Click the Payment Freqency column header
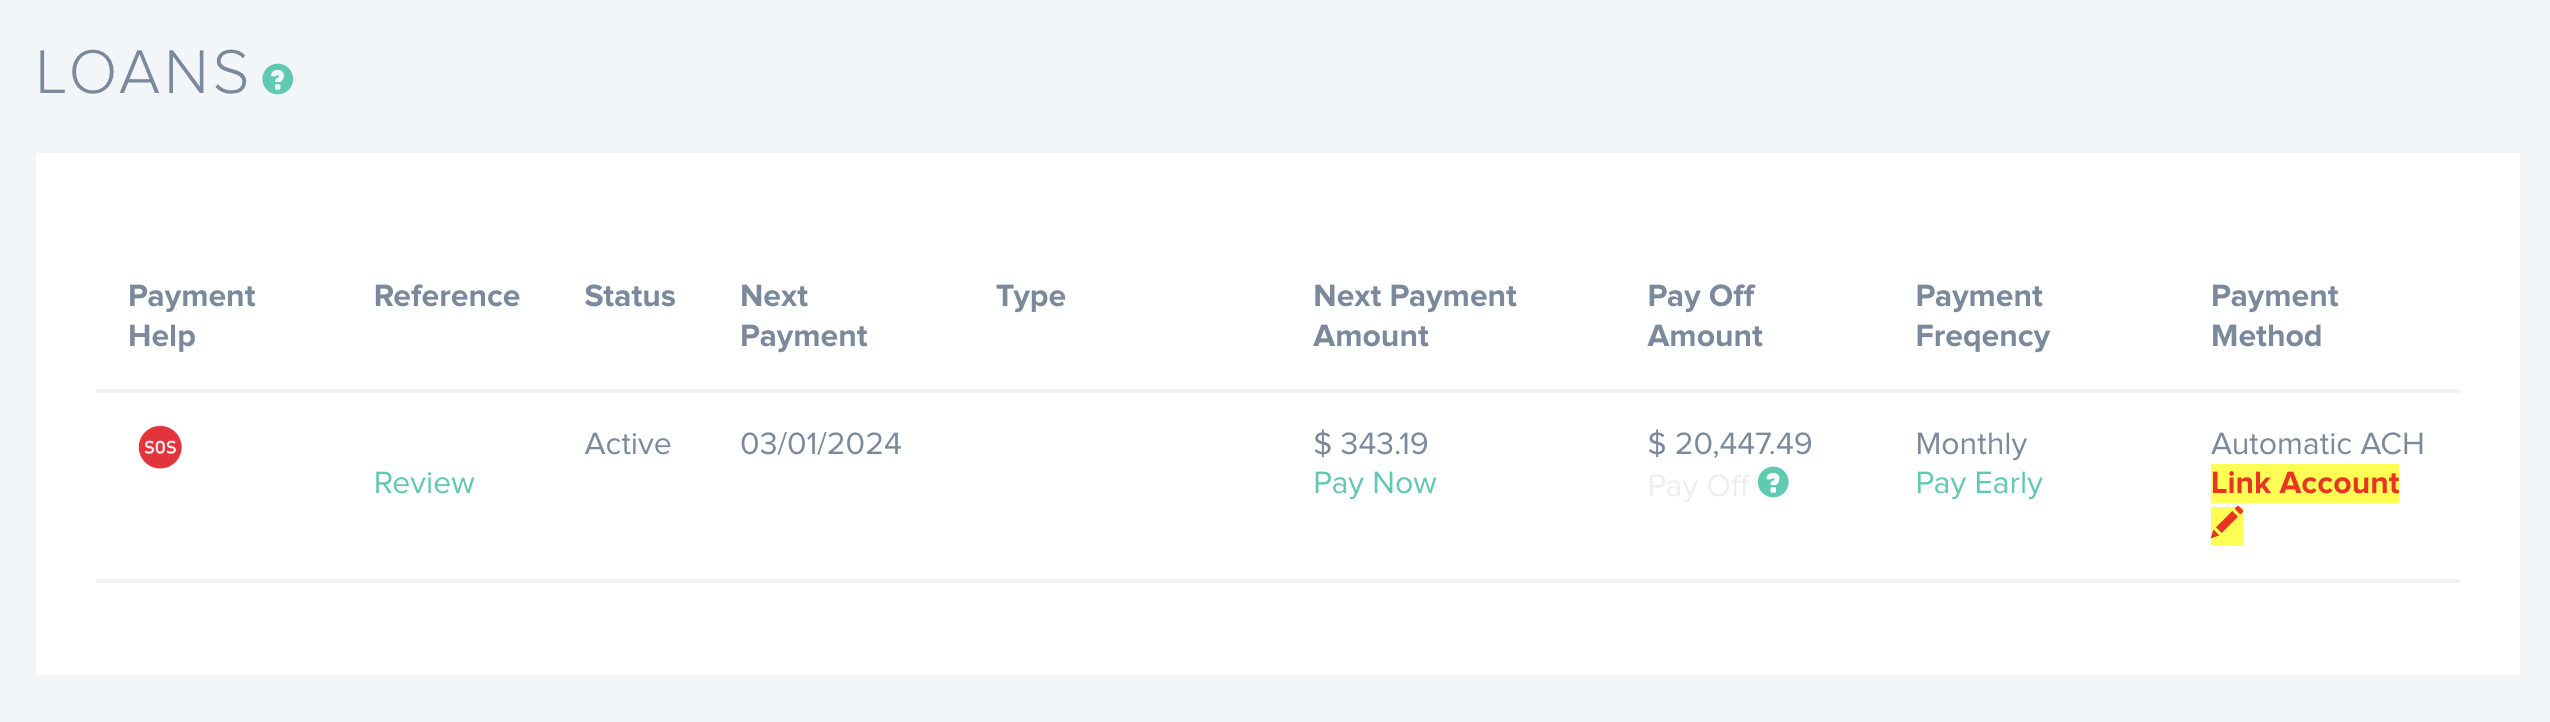 [x=1982, y=315]
